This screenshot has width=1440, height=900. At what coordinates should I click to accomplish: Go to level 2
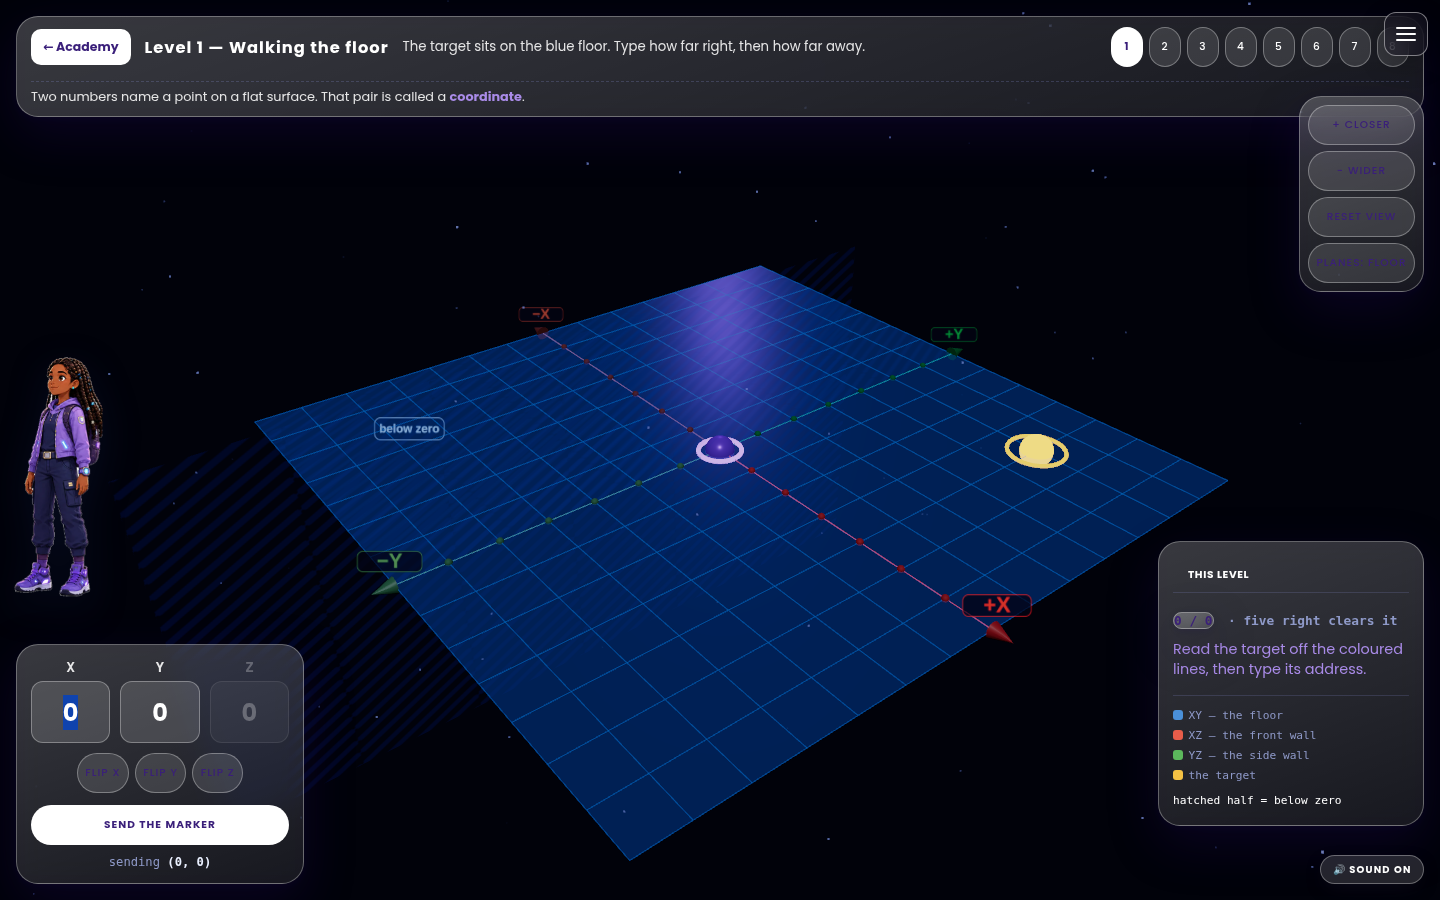(x=1165, y=47)
